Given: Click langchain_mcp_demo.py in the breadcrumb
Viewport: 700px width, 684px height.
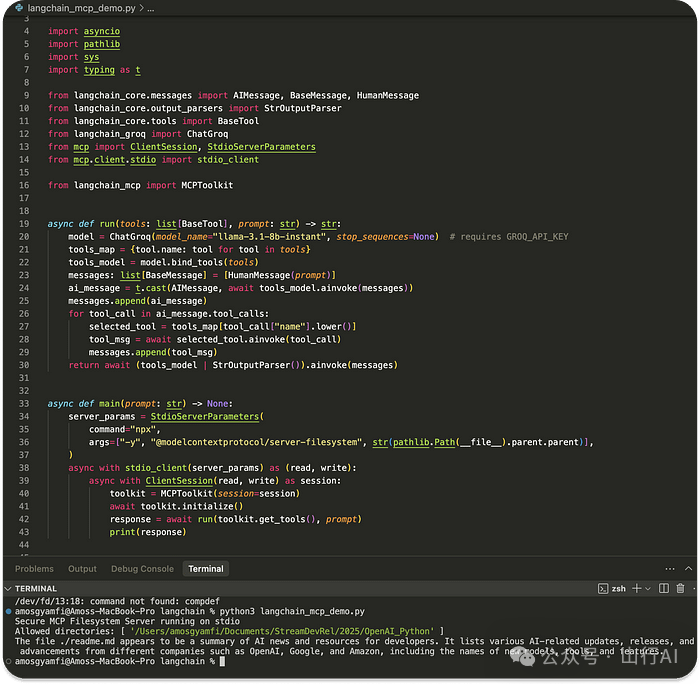Looking at the screenshot, I should tap(83, 7).
